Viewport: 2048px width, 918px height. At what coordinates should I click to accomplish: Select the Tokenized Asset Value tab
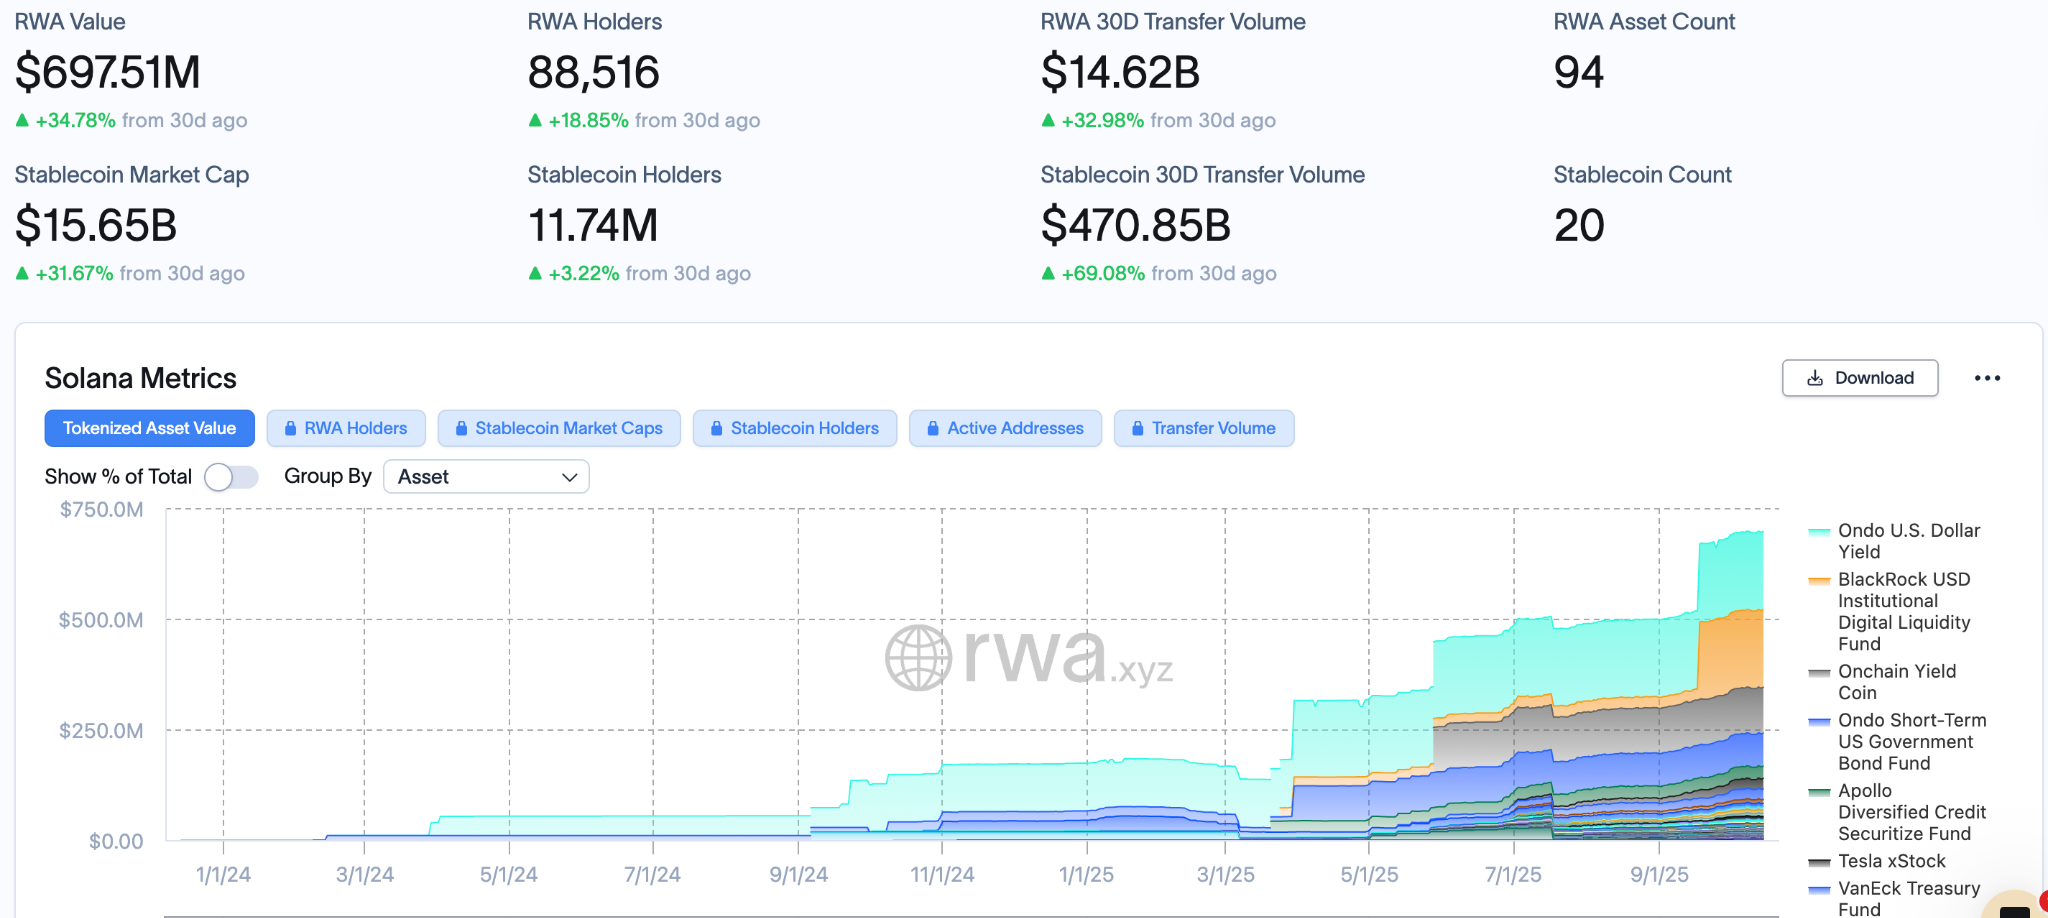(149, 428)
